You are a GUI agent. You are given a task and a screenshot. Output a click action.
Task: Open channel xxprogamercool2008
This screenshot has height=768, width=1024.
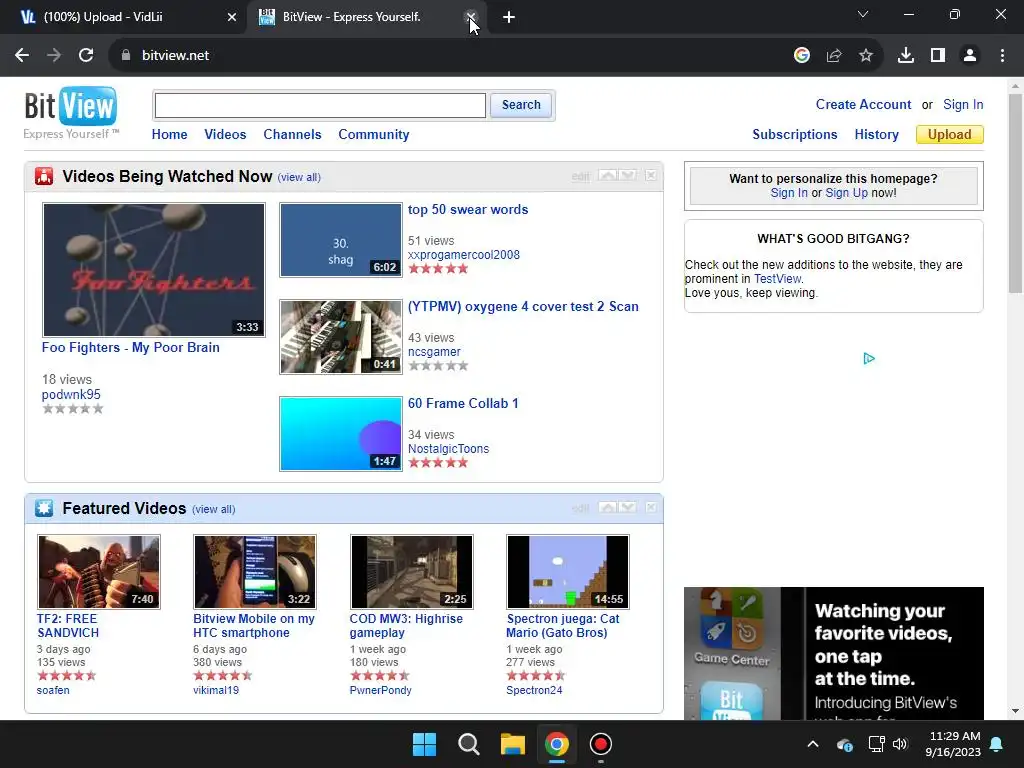pos(464,255)
